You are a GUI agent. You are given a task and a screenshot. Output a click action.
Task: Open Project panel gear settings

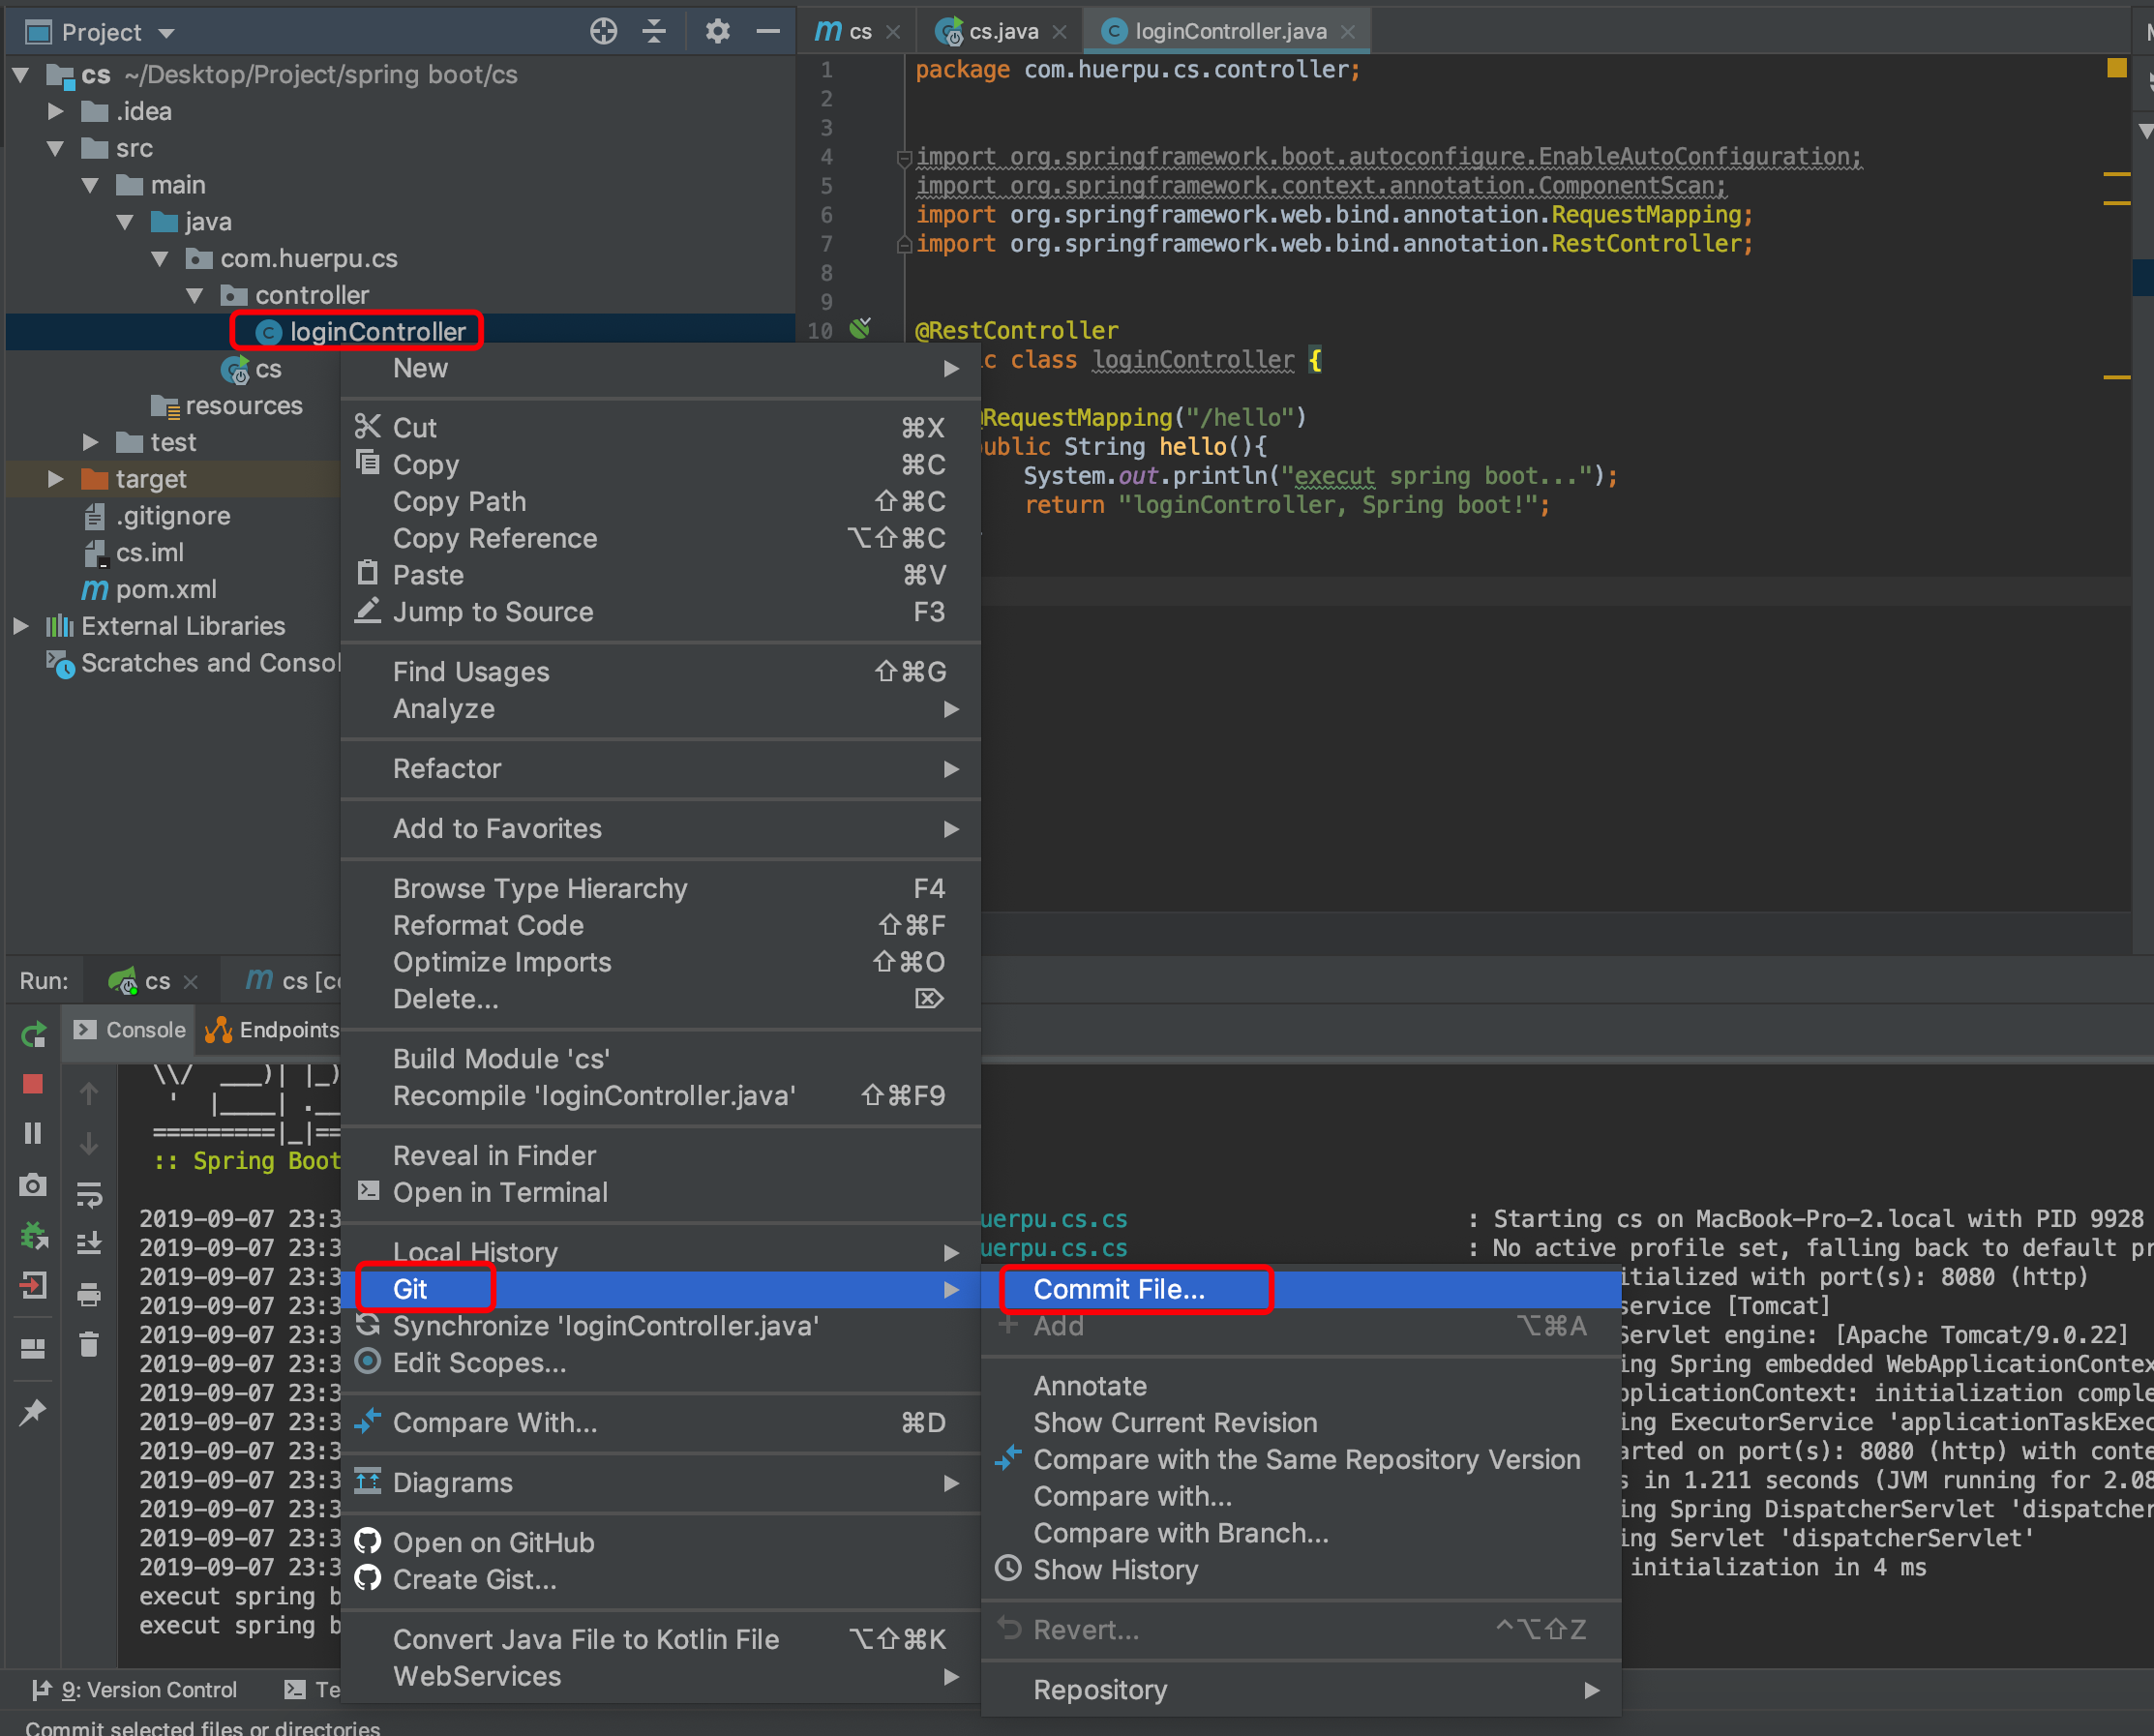(717, 32)
